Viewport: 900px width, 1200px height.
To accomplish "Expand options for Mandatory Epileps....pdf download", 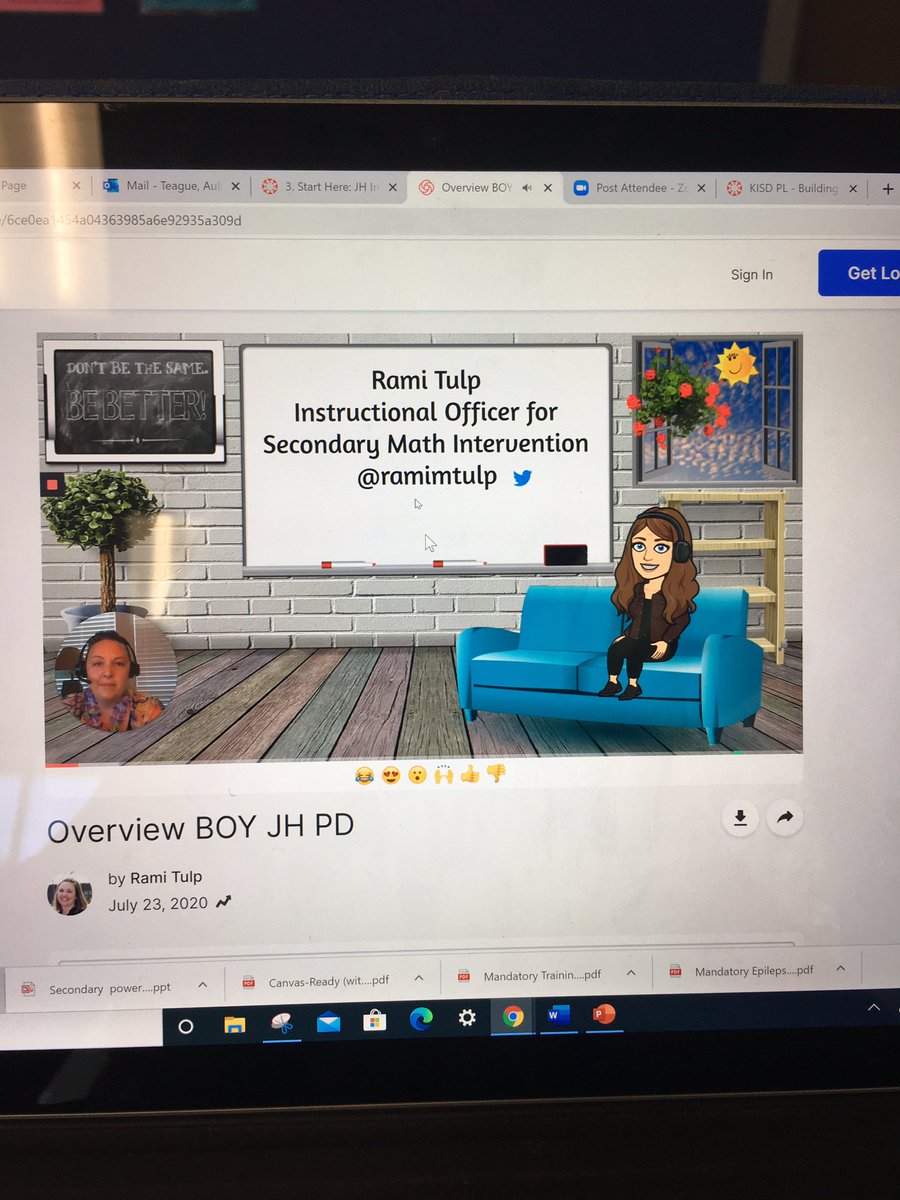I will (841, 968).
